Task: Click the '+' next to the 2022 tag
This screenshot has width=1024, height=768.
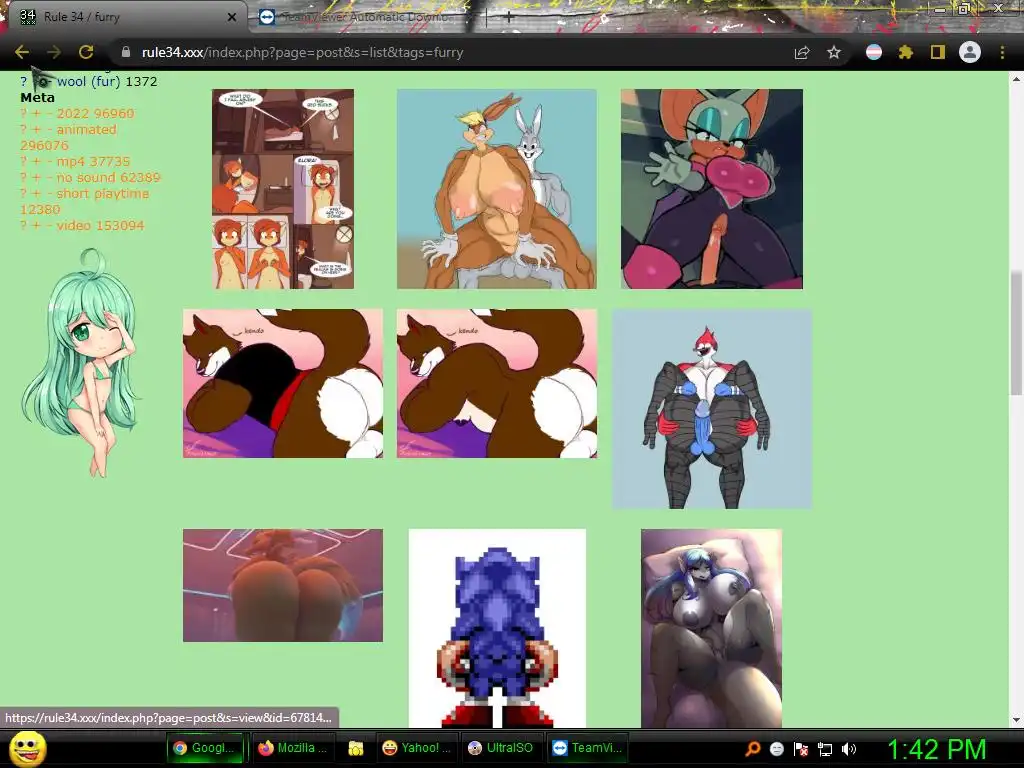Action: click(37, 114)
